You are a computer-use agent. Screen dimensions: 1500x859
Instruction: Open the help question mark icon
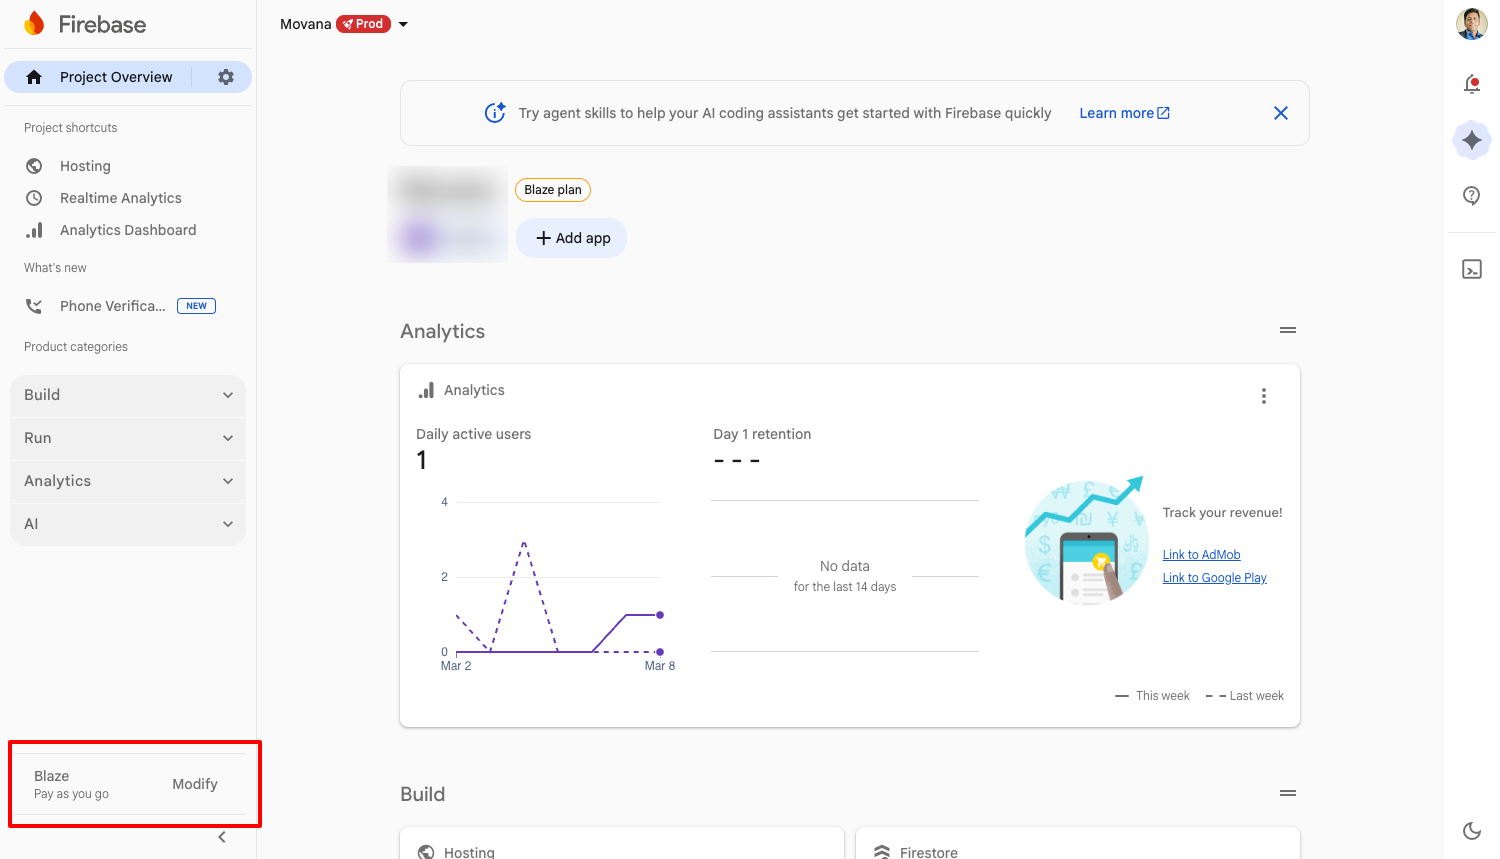pos(1472,196)
